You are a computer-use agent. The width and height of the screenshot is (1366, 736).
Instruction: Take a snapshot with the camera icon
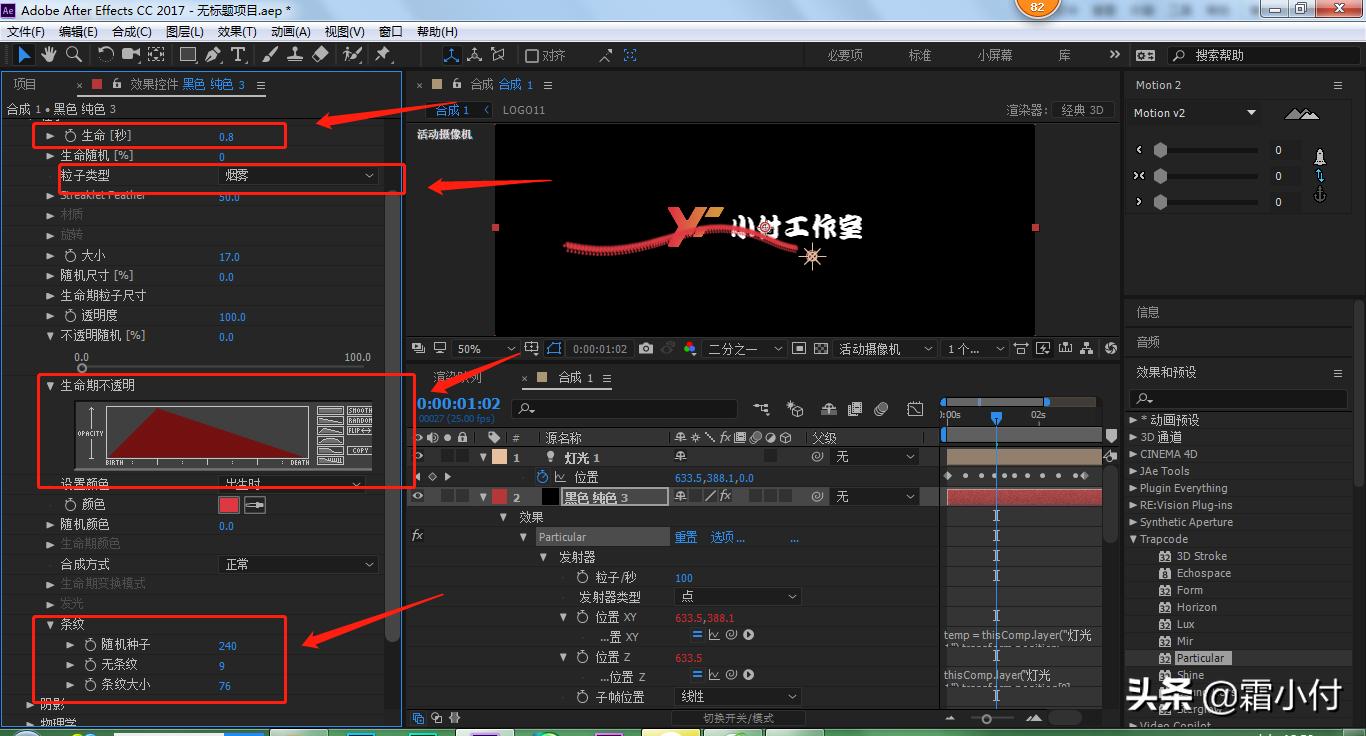[646, 349]
